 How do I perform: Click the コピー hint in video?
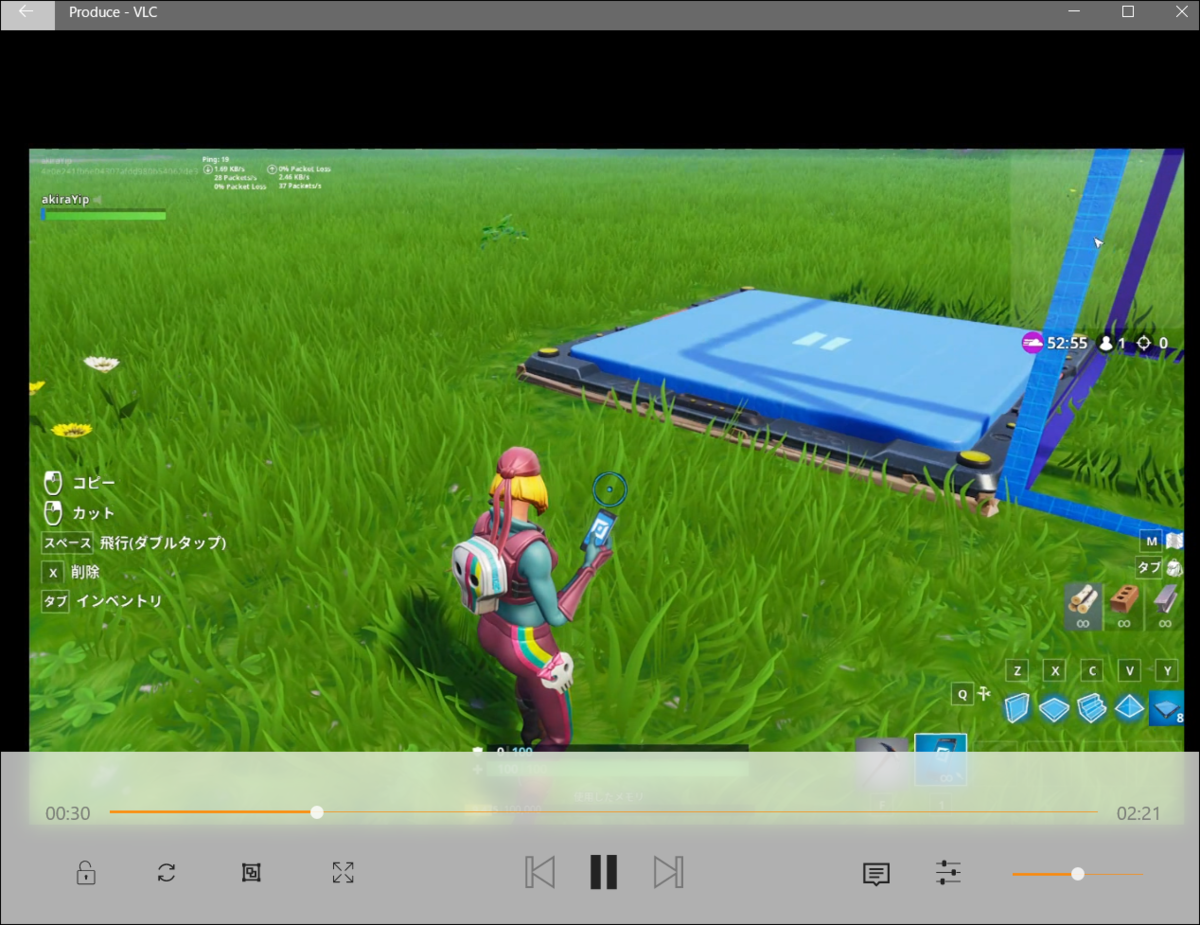pos(93,483)
